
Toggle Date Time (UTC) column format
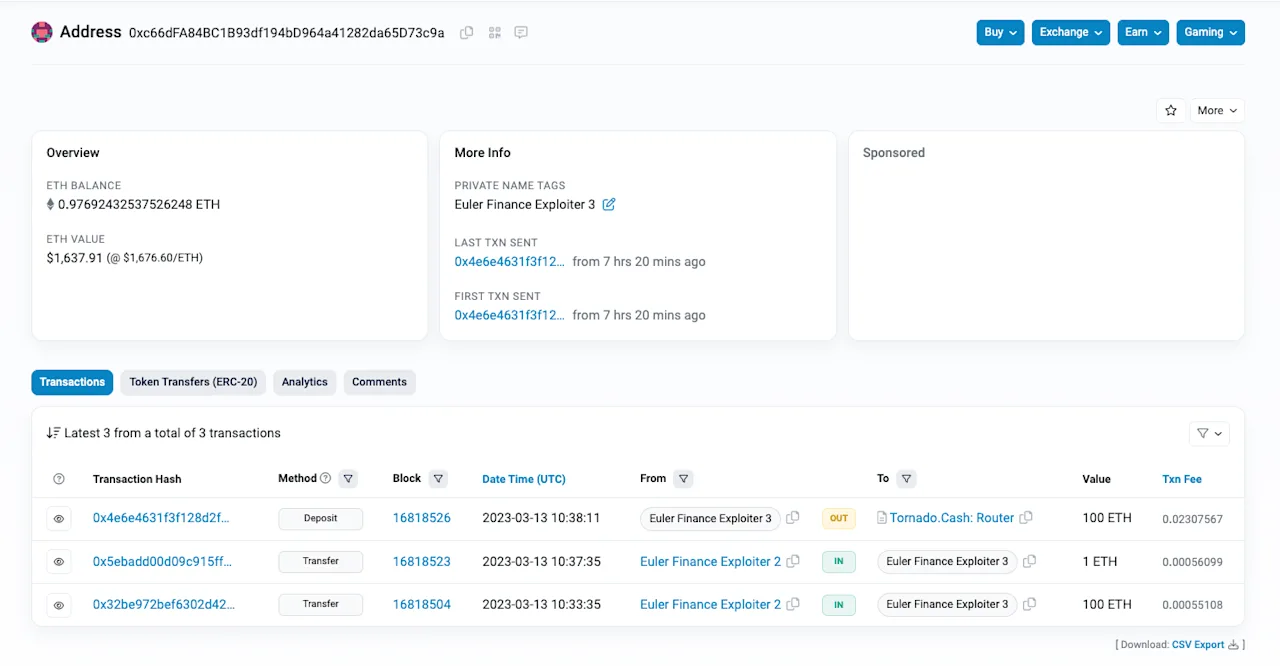pos(524,479)
